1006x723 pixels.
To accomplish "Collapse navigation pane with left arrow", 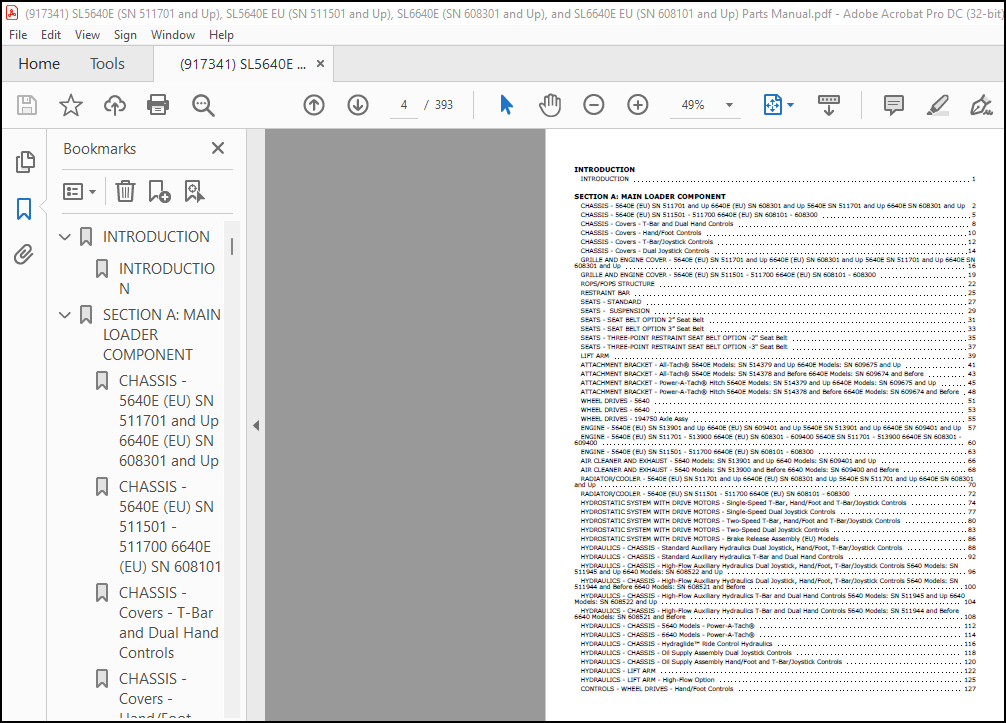I will pos(256,425).
